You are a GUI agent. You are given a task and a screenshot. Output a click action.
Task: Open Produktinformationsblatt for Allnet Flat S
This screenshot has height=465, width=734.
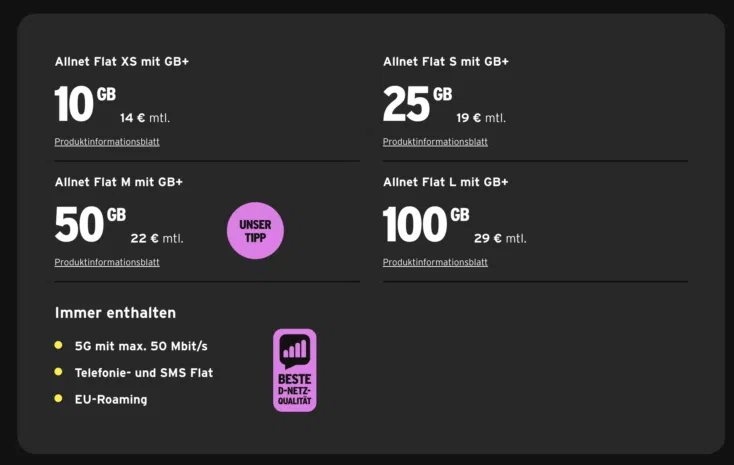(435, 142)
